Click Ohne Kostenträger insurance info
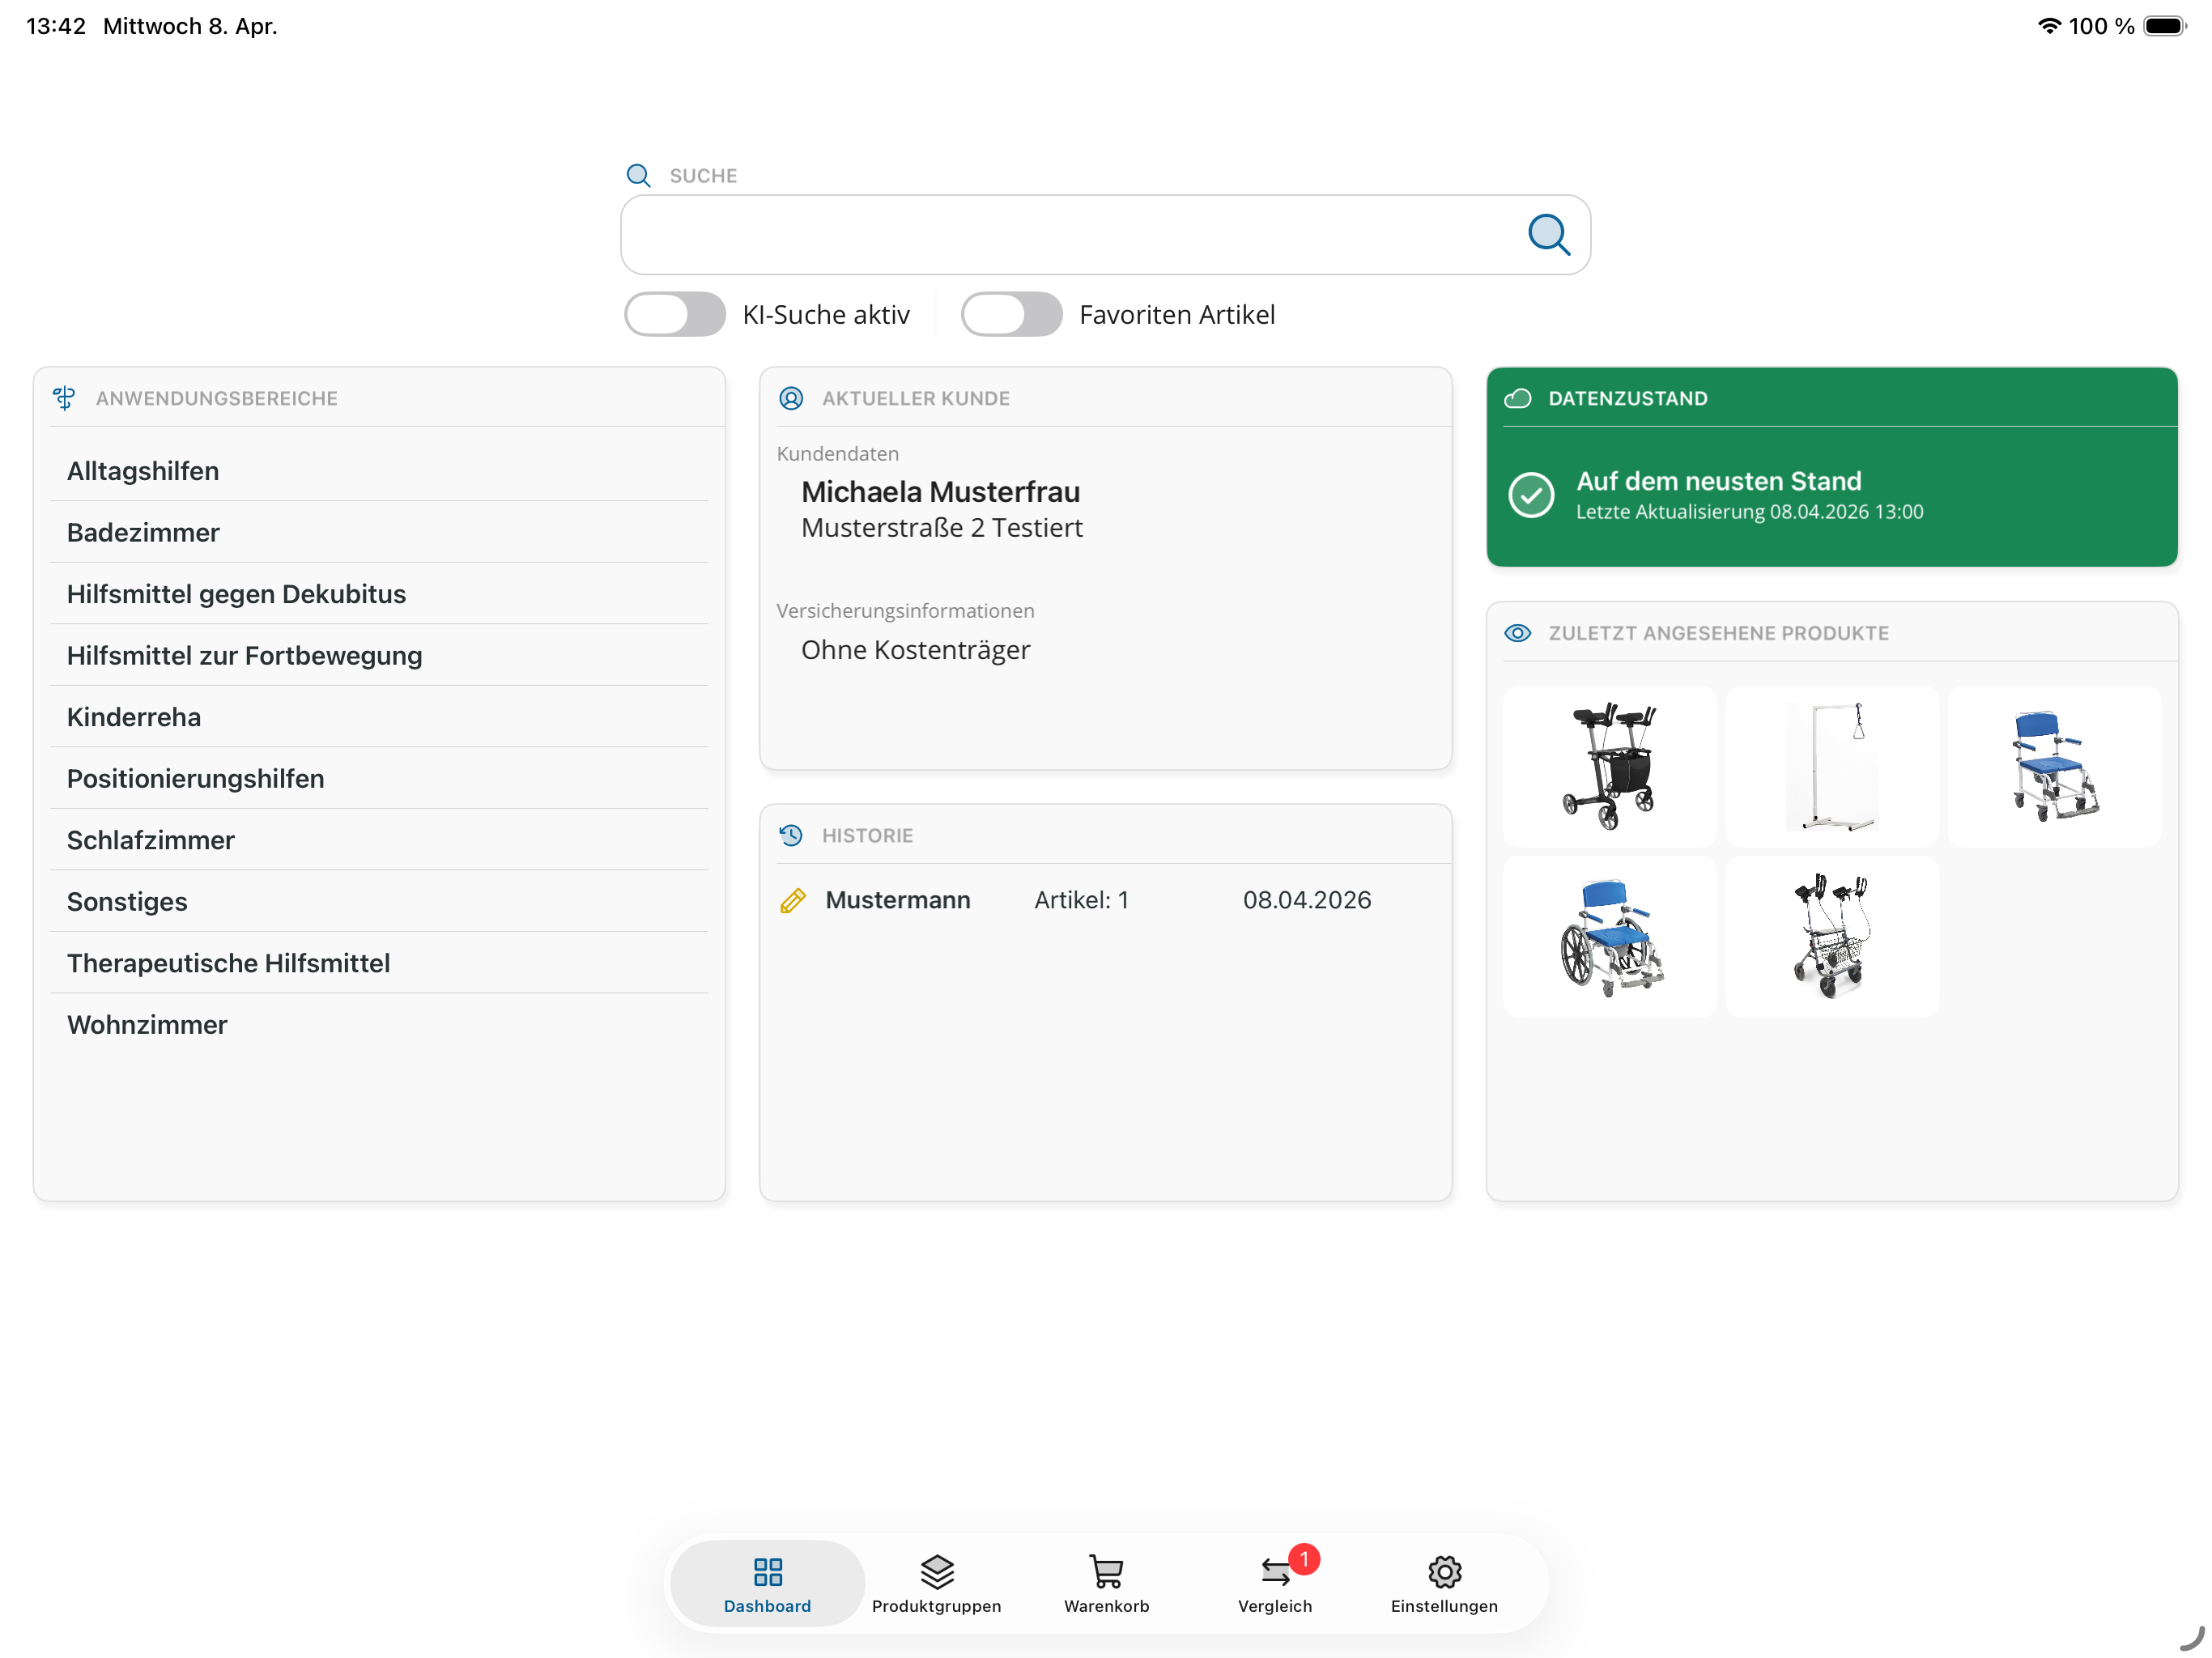The width and height of the screenshot is (2212, 1658). coord(915,650)
